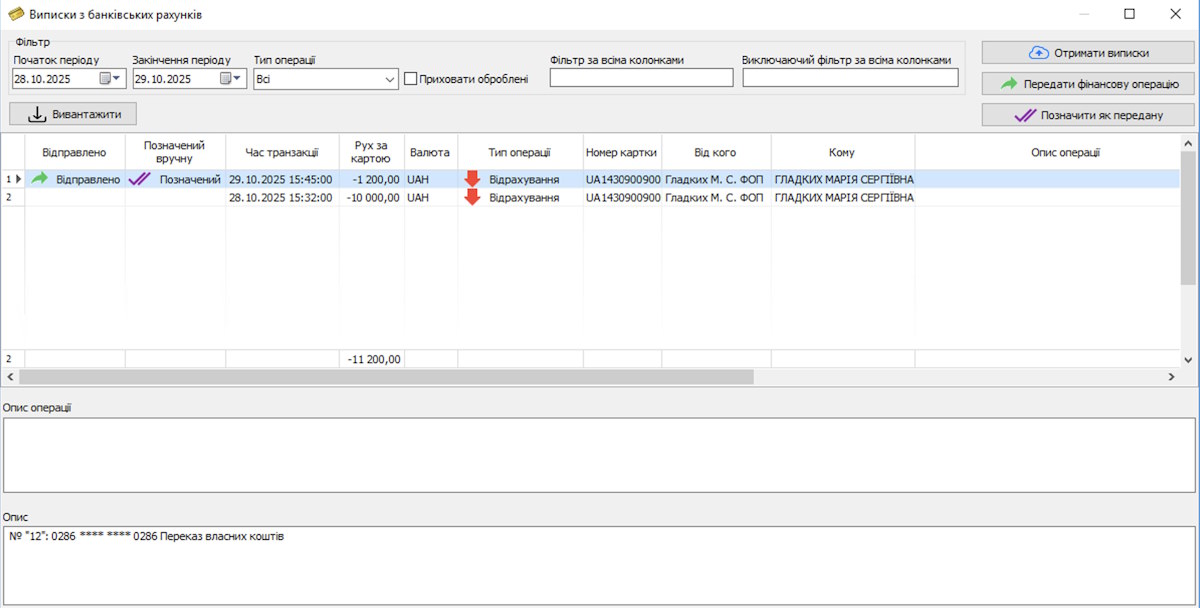
Task: Toggle the Приховати оброблені checkbox
Action: (410, 79)
